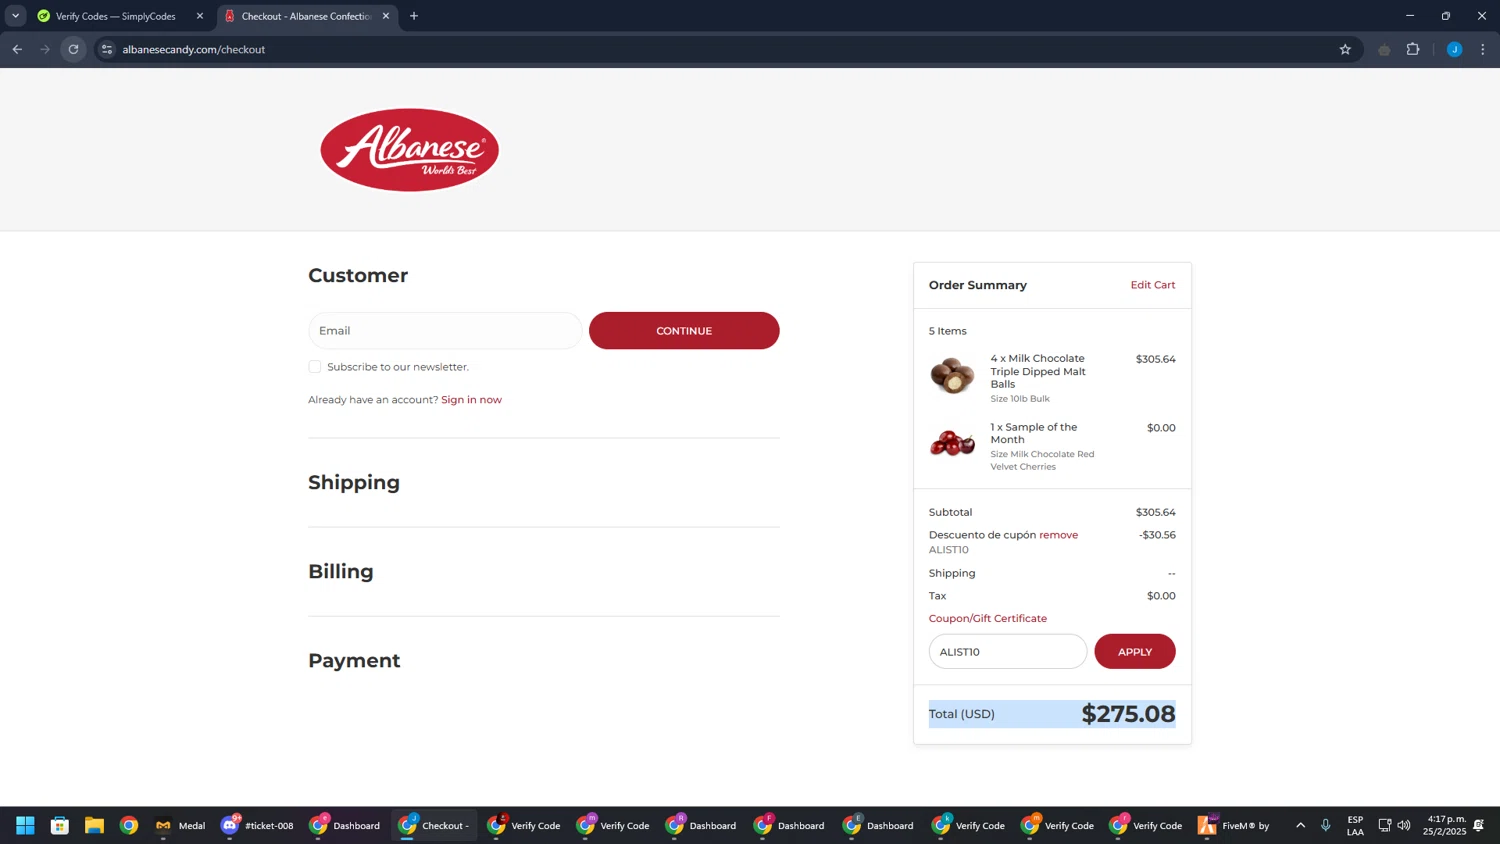
Task: Open the volume speaker icon in tray
Action: coord(1404,825)
